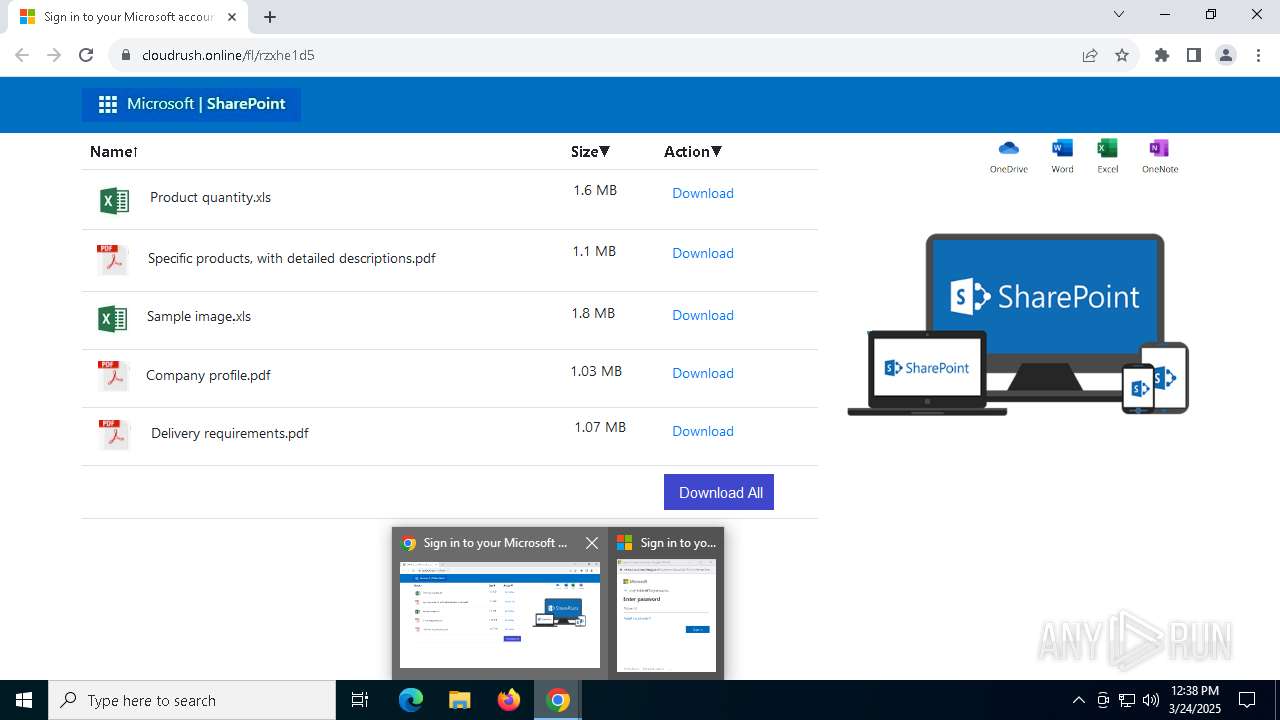The width and height of the screenshot is (1280, 720).
Task: Open the Extensions puzzle icon
Action: (1162, 55)
